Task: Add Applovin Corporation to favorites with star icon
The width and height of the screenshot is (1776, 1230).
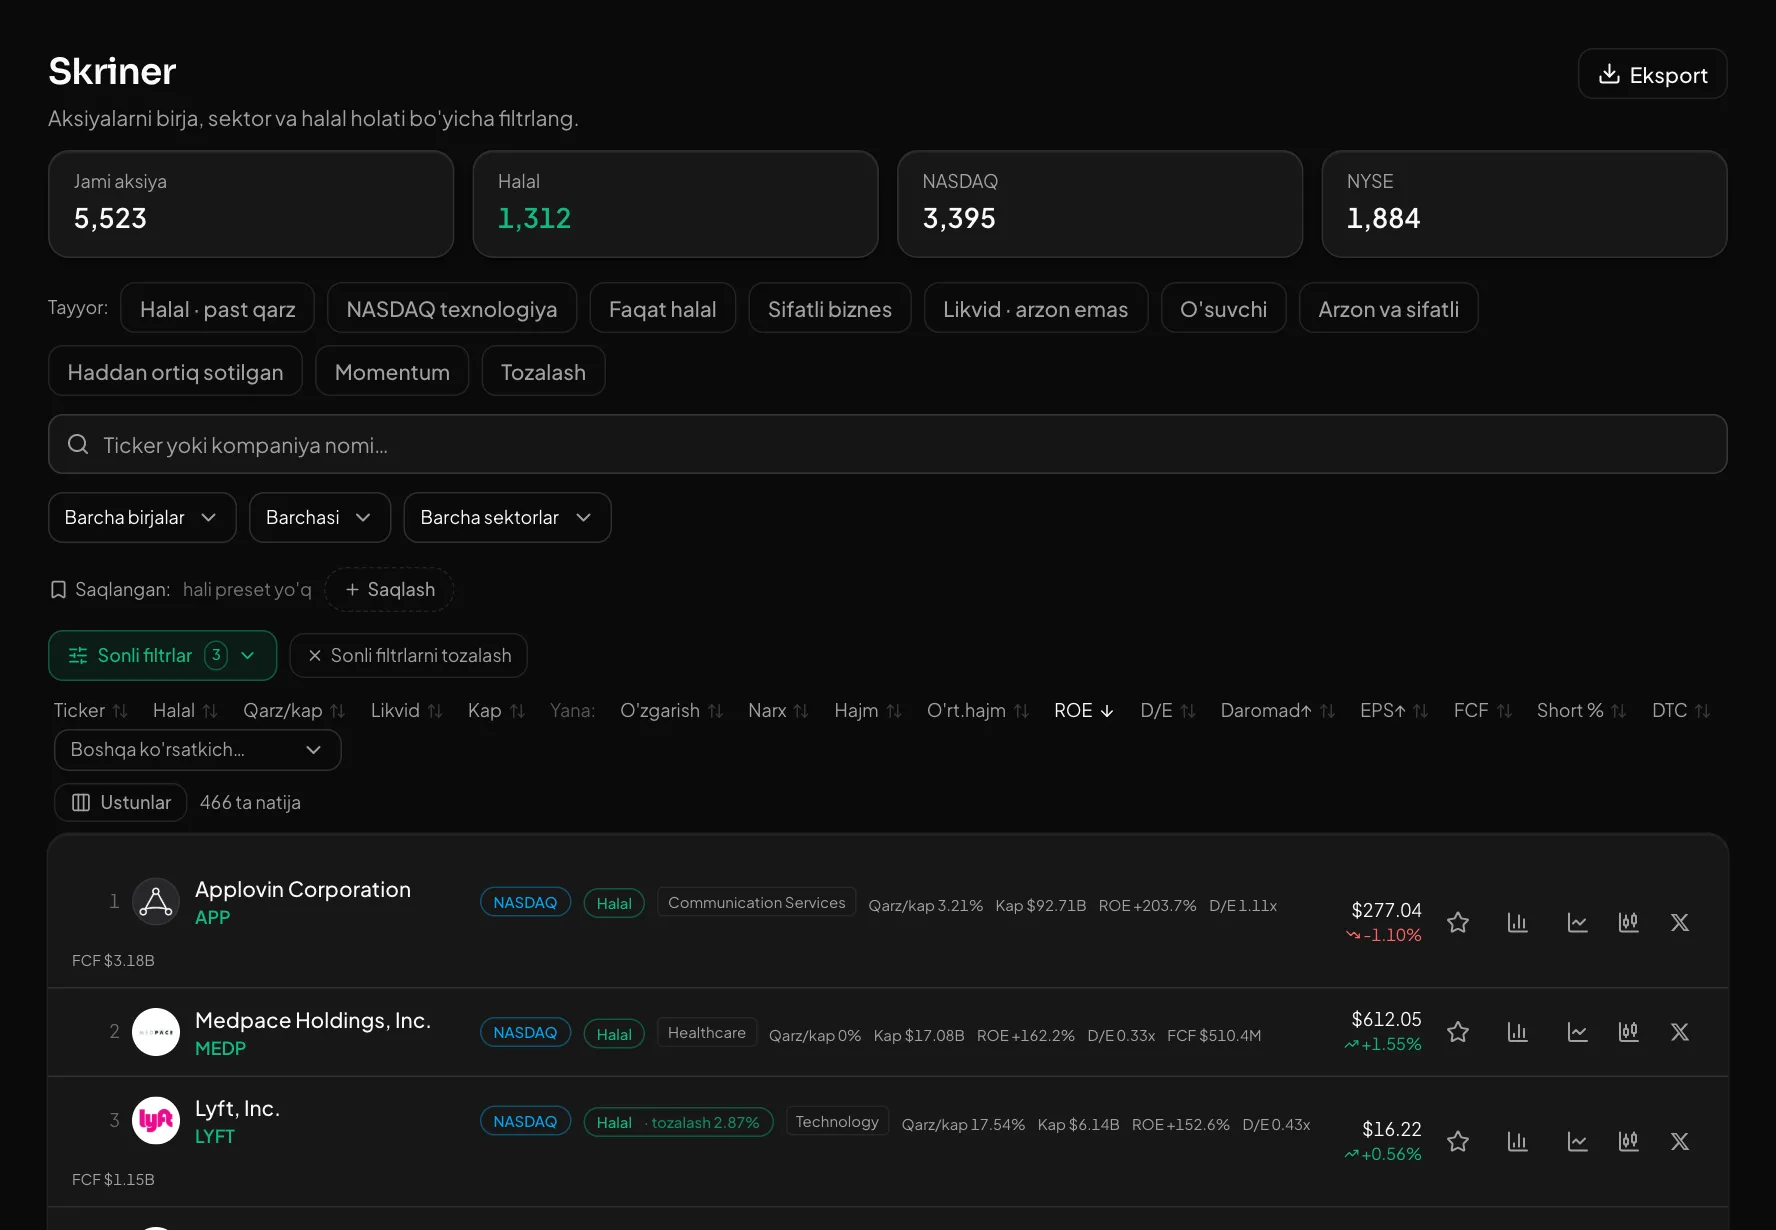Action: (x=1458, y=922)
